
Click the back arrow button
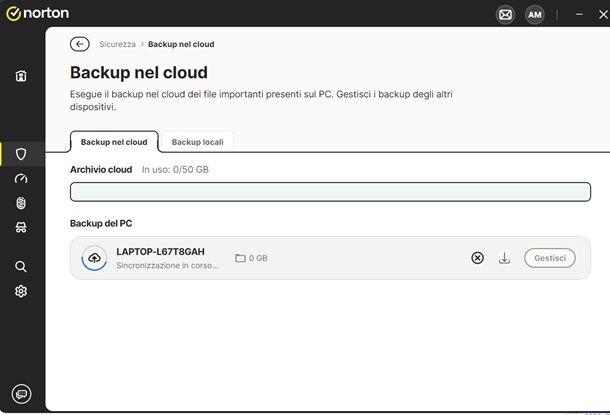80,44
